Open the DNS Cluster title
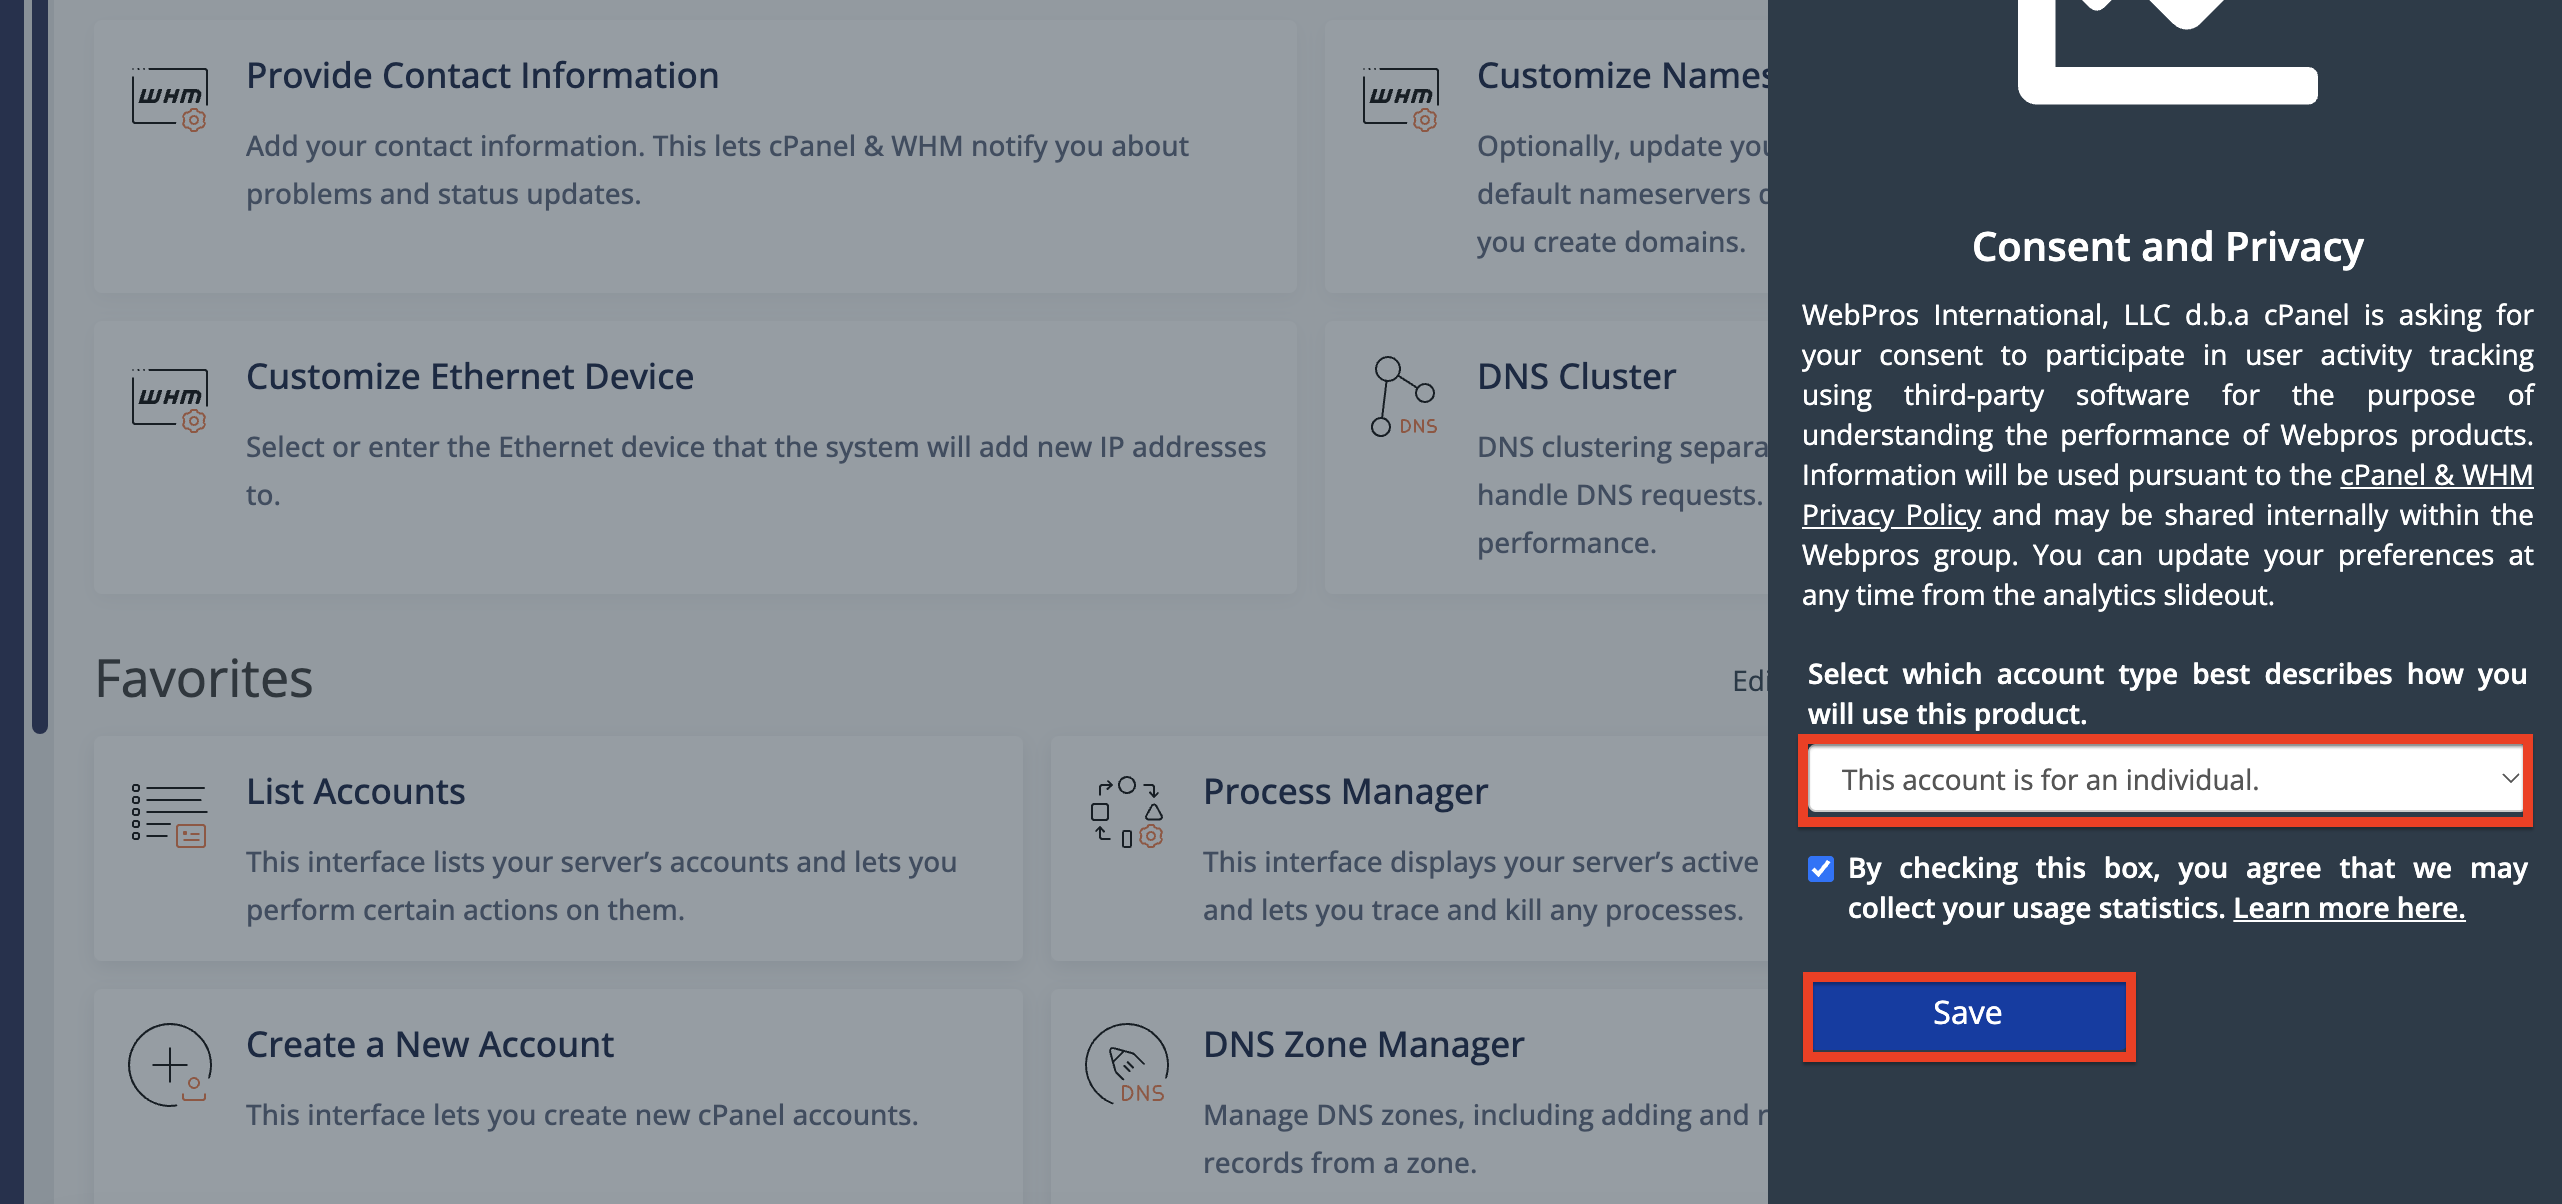This screenshot has height=1204, width=2562. (x=1576, y=376)
